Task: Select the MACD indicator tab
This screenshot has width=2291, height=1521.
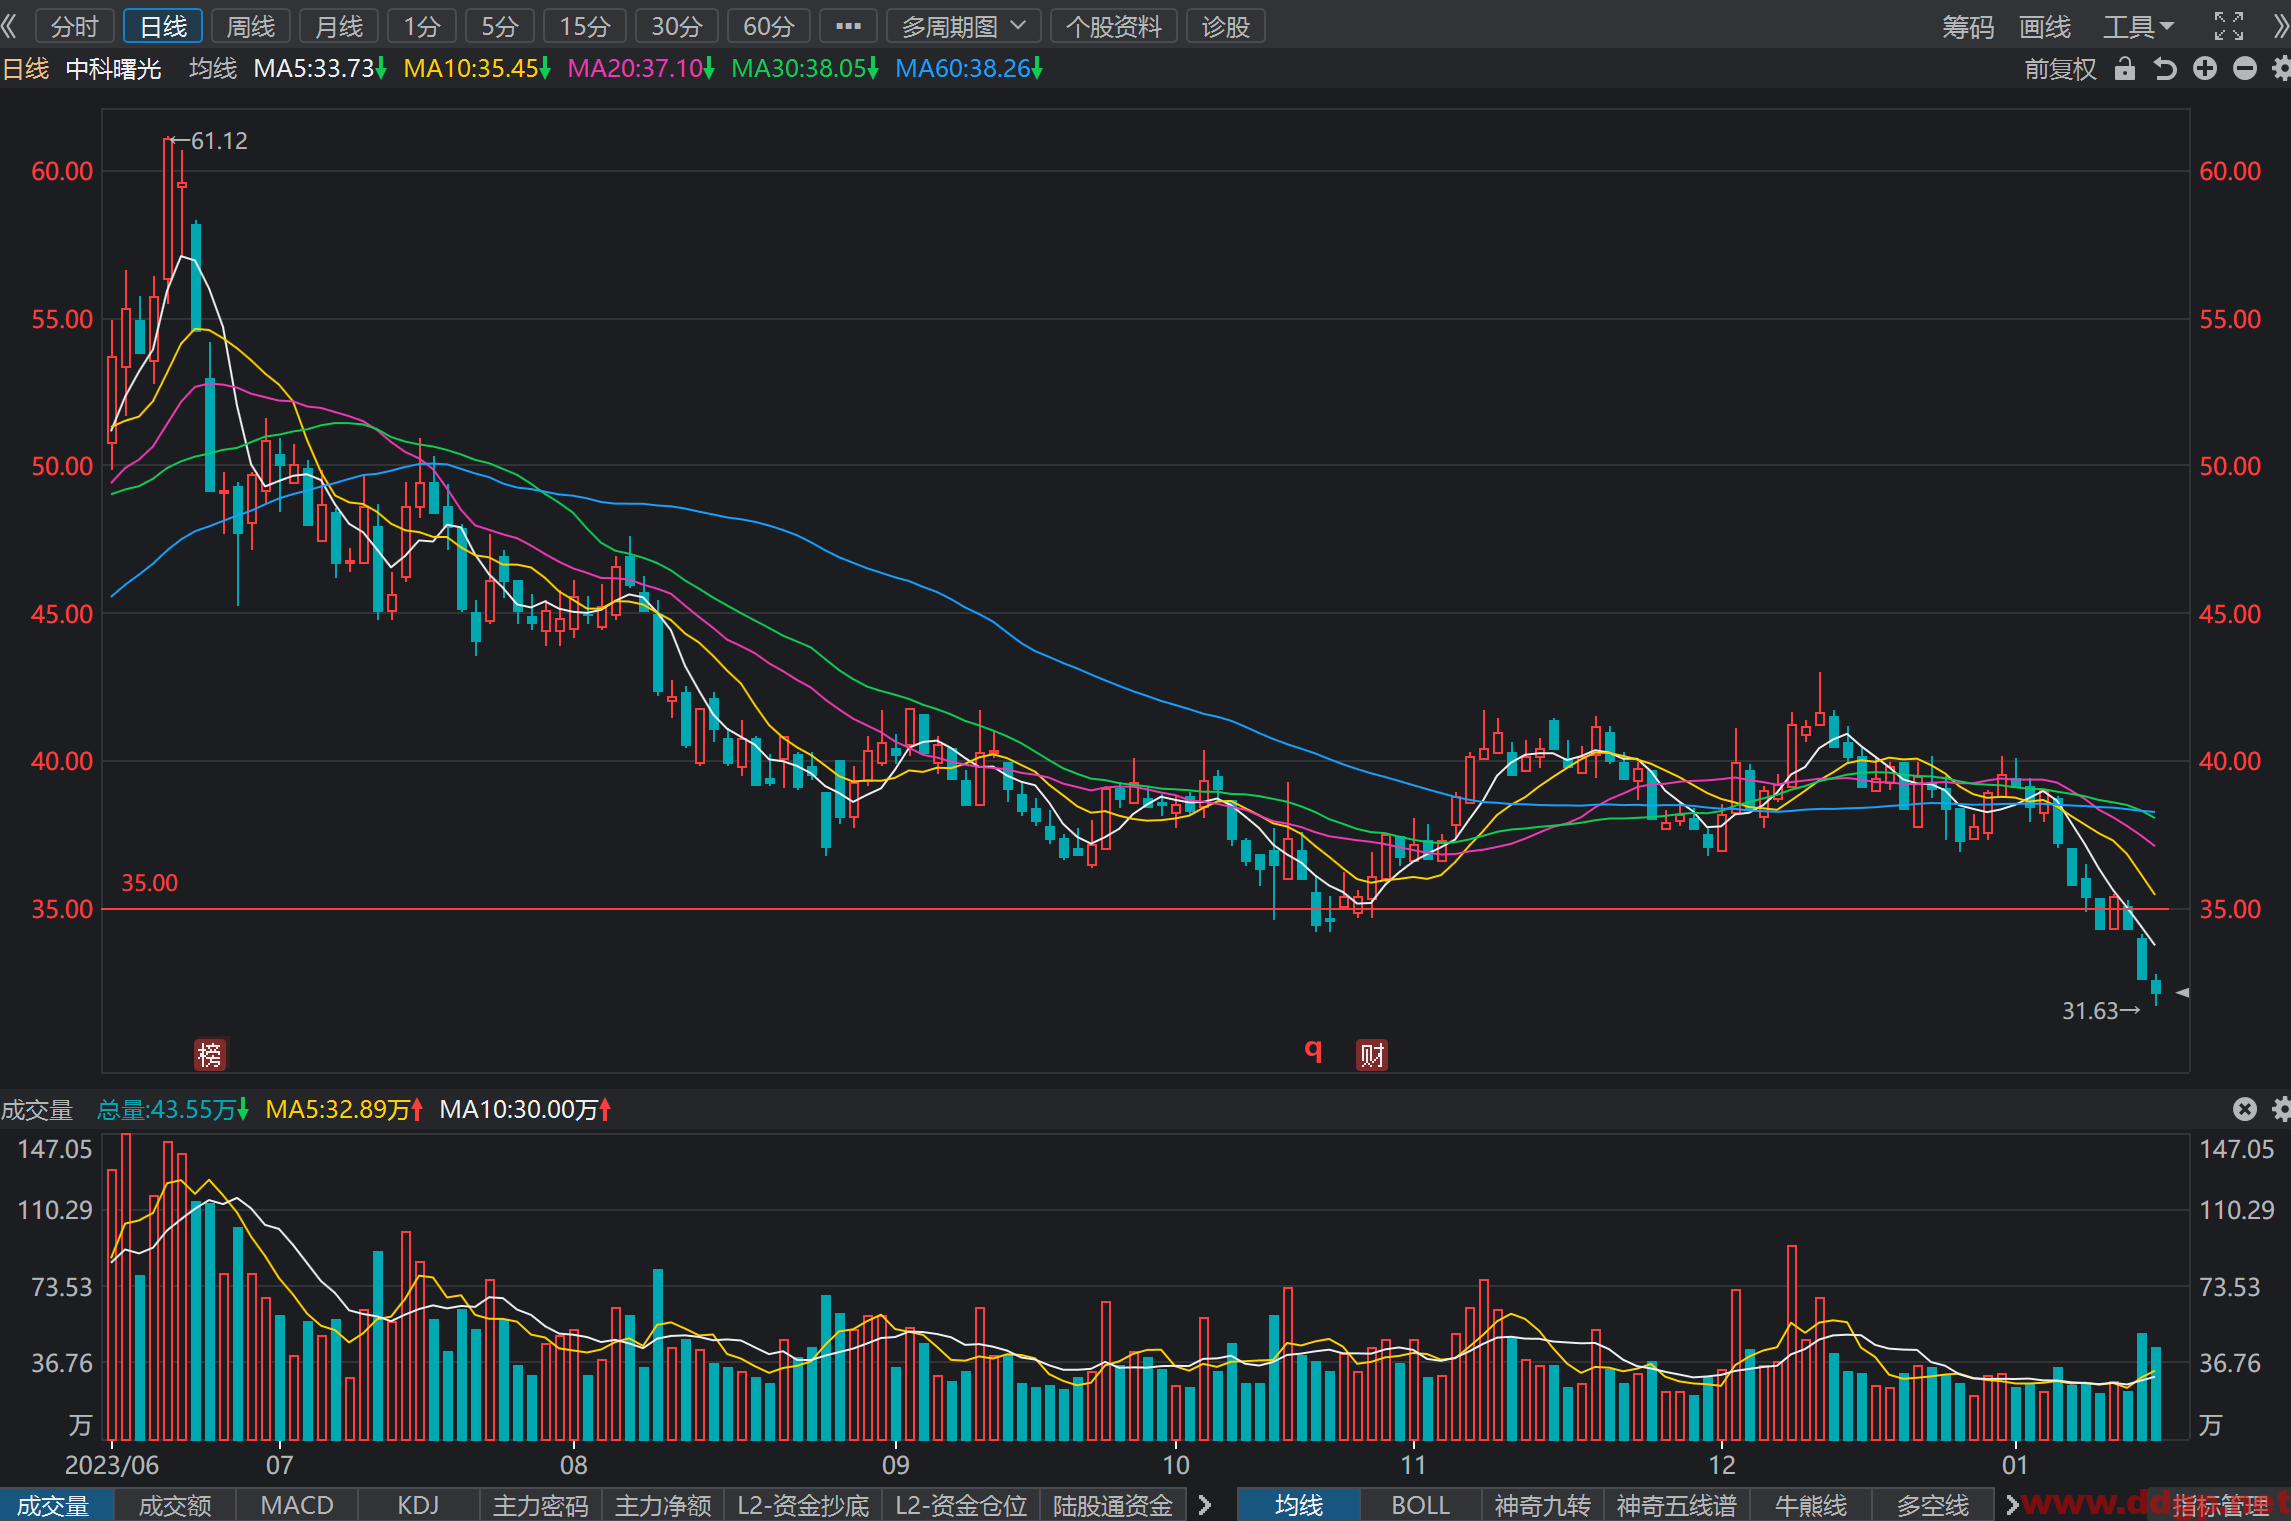Action: [297, 1505]
